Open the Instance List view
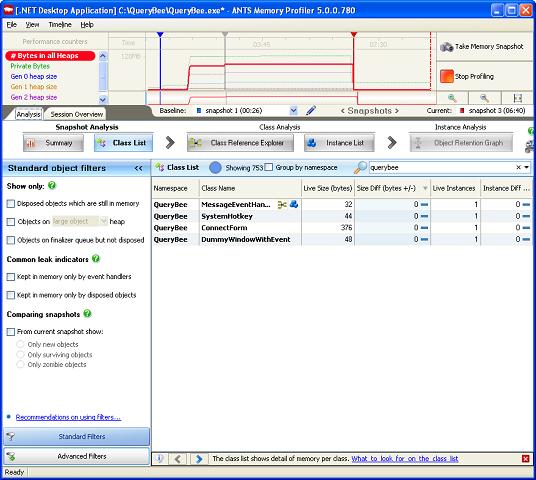Viewport: 536px width, 480px height. tap(339, 143)
